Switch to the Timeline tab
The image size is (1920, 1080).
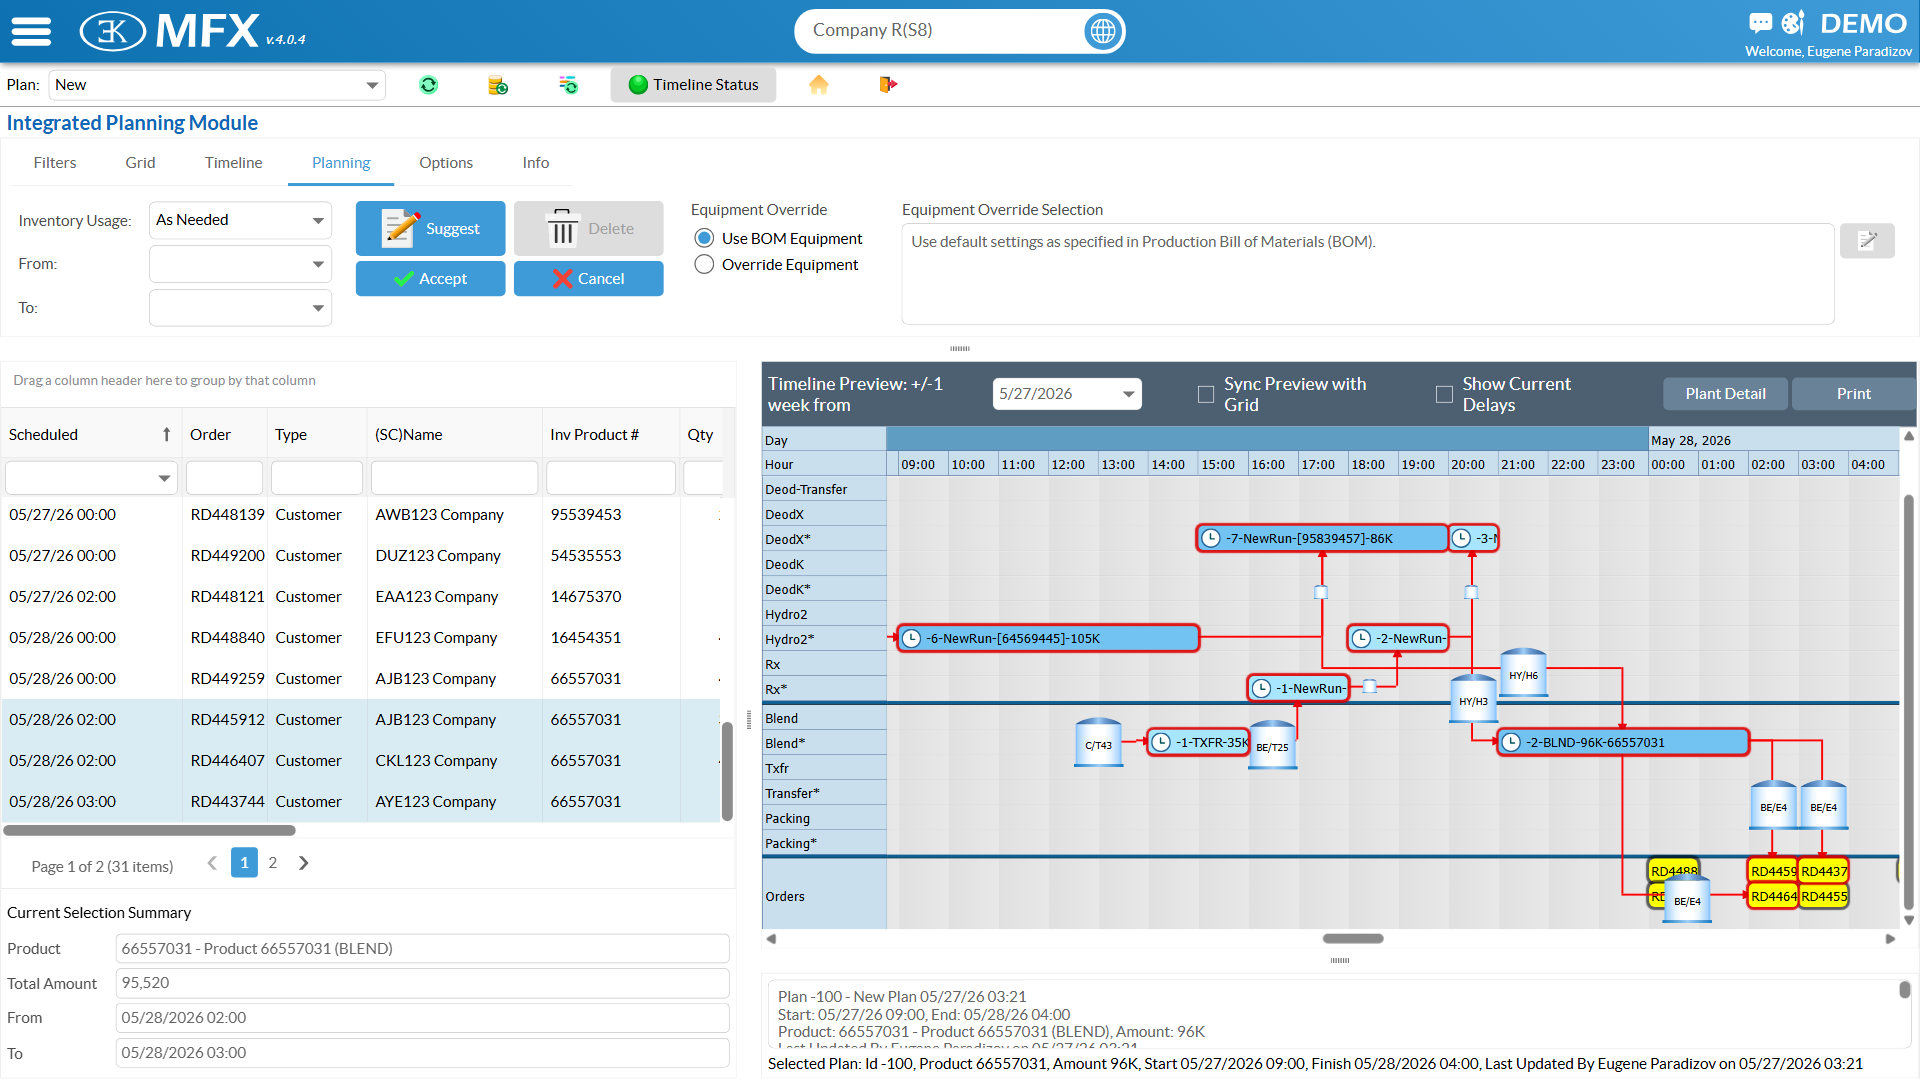click(x=233, y=162)
